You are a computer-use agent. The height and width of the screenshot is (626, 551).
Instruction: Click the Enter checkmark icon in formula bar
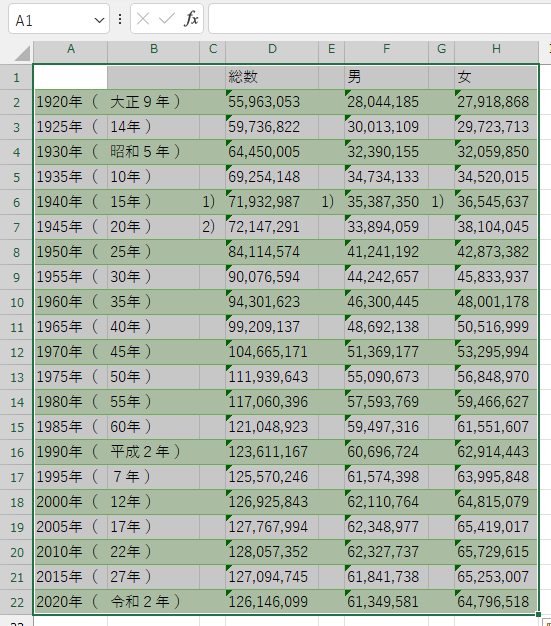(x=166, y=19)
